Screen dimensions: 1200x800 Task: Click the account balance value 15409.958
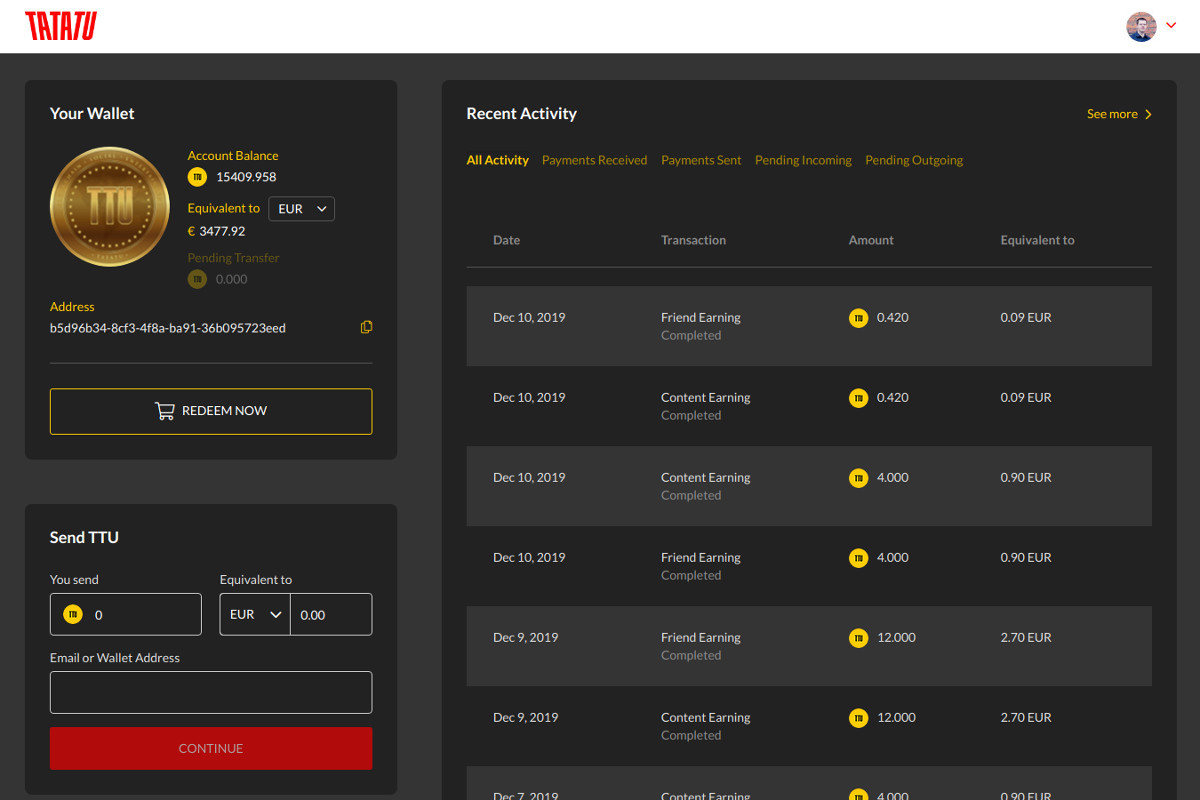pyautogui.click(x=246, y=177)
